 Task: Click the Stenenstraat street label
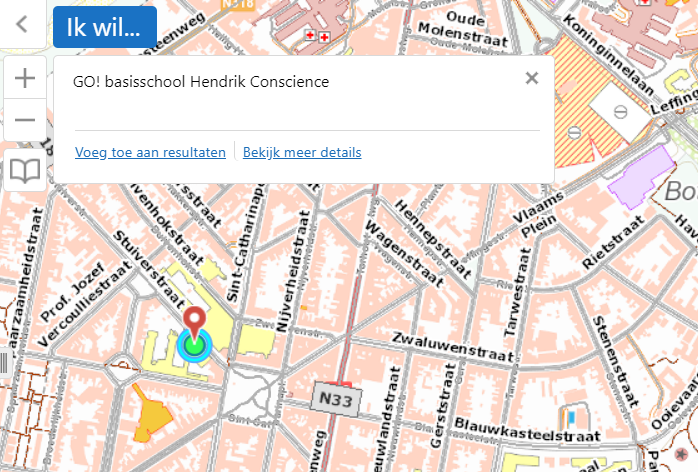pyautogui.click(x=616, y=361)
